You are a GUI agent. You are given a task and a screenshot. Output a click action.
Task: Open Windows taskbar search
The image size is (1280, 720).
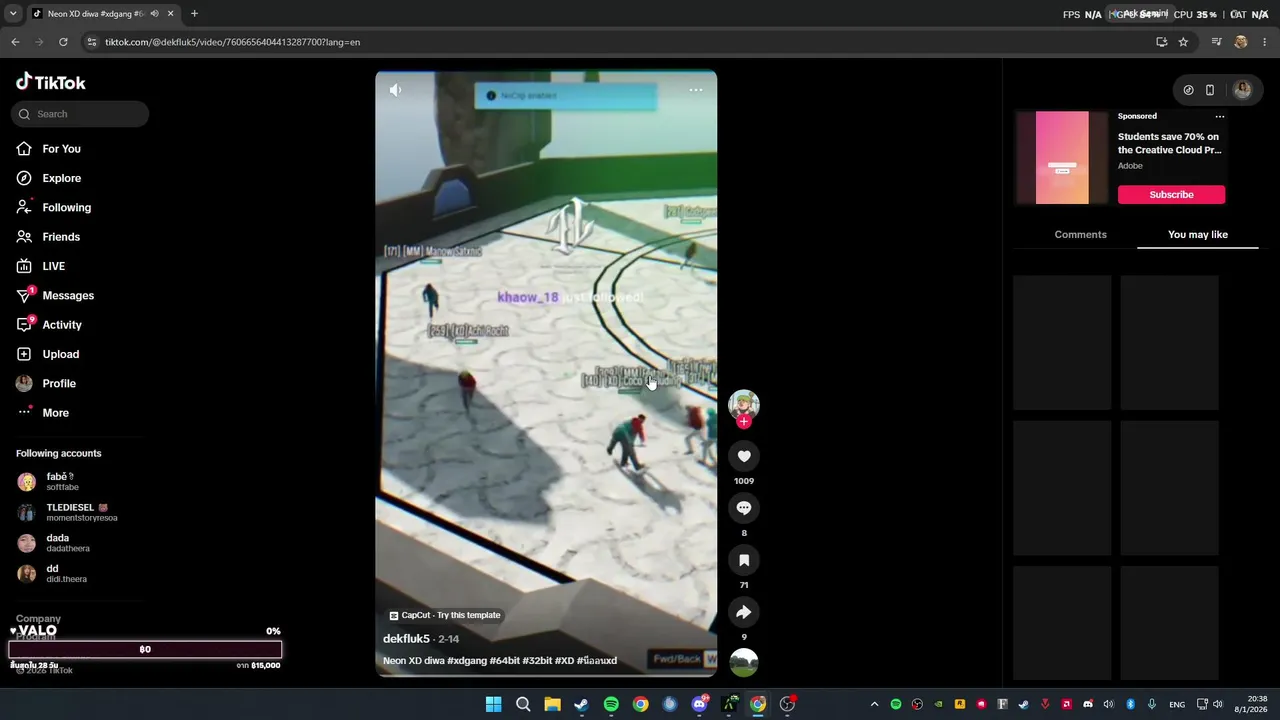tap(523, 704)
